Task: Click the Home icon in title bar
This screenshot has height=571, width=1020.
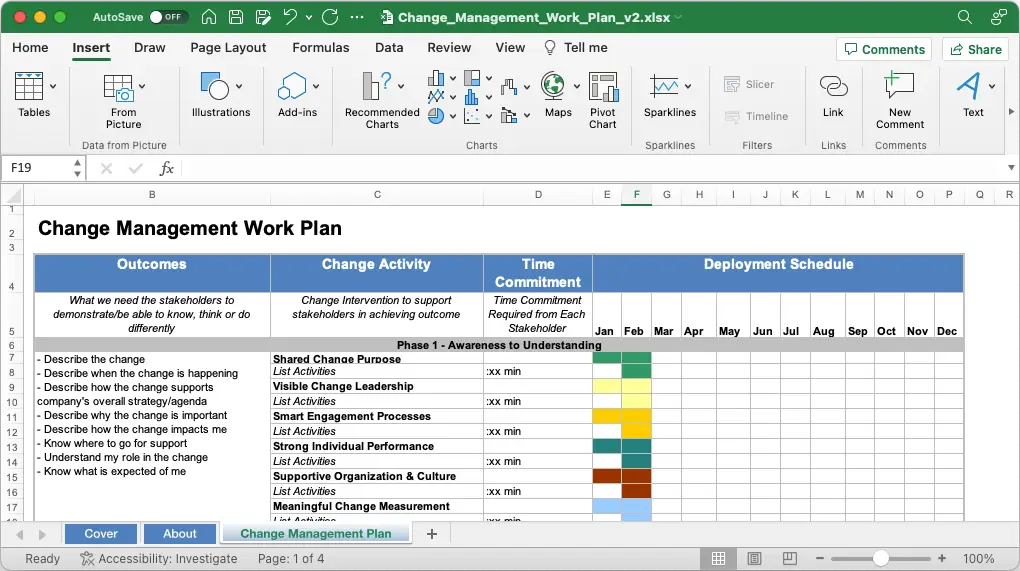Action: (x=209, y=17)
